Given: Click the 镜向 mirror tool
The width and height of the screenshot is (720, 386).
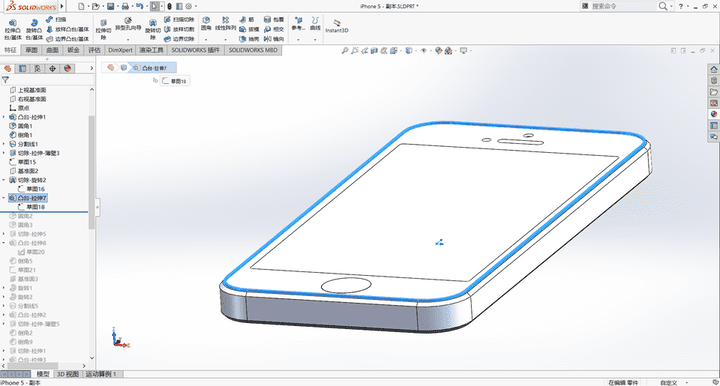Looking at the screenshot, I should (x=274, y=39).
